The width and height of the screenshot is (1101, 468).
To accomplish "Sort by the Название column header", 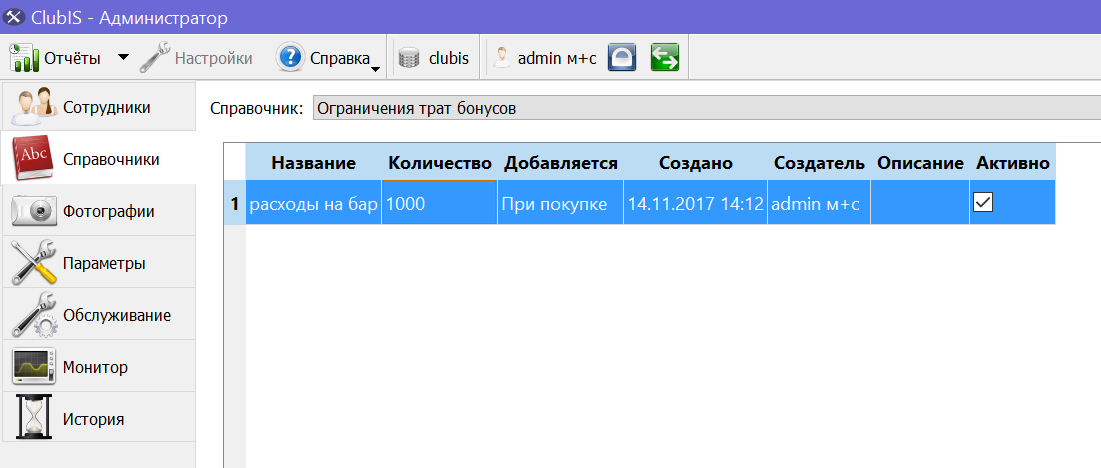I will tap(313, 163).
